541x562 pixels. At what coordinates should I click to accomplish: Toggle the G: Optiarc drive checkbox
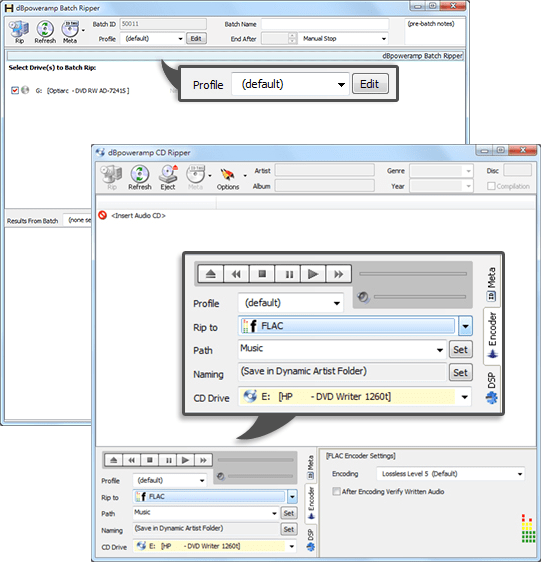[15, 90]
